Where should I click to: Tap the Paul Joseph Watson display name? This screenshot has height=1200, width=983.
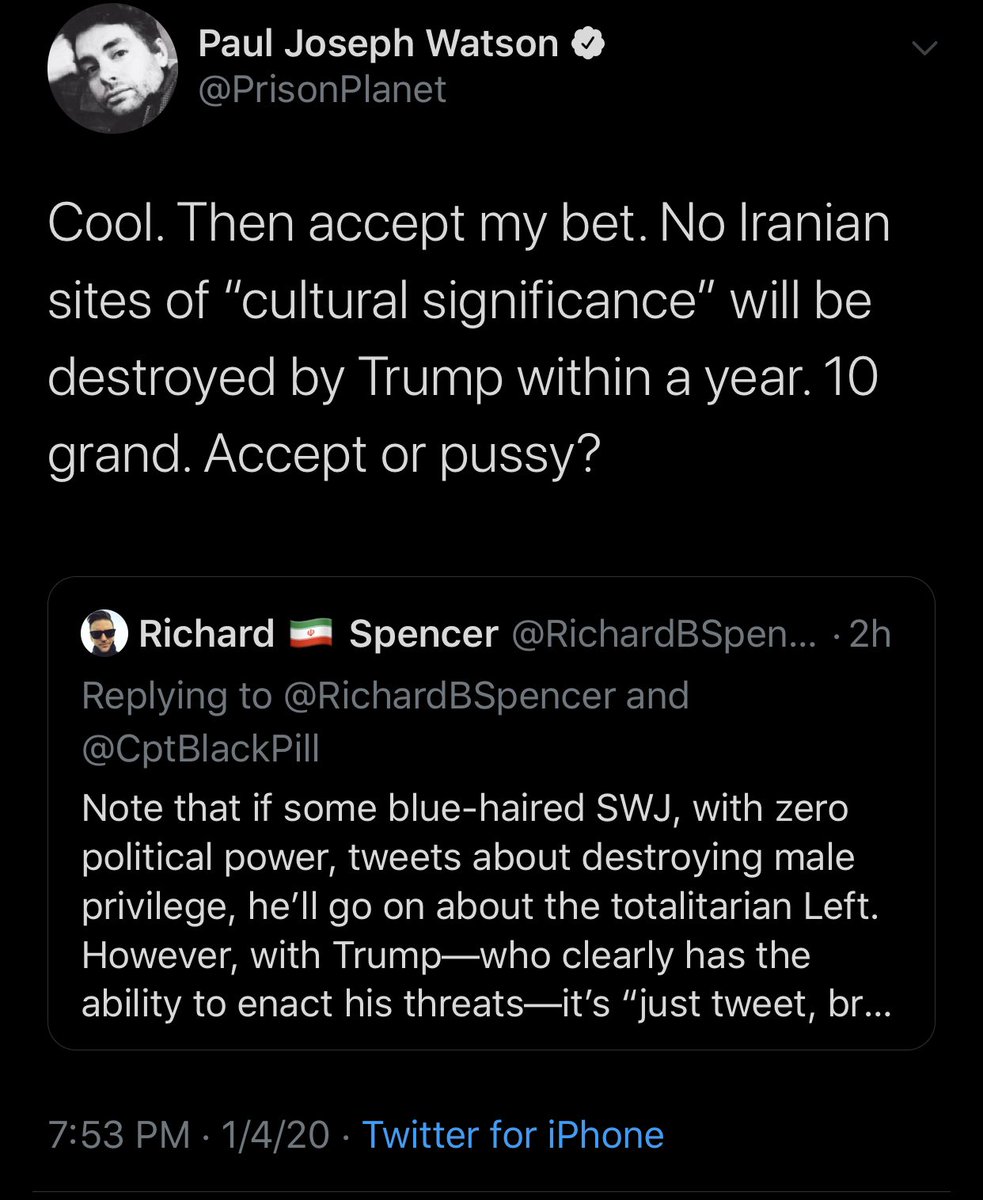[378, 43]
